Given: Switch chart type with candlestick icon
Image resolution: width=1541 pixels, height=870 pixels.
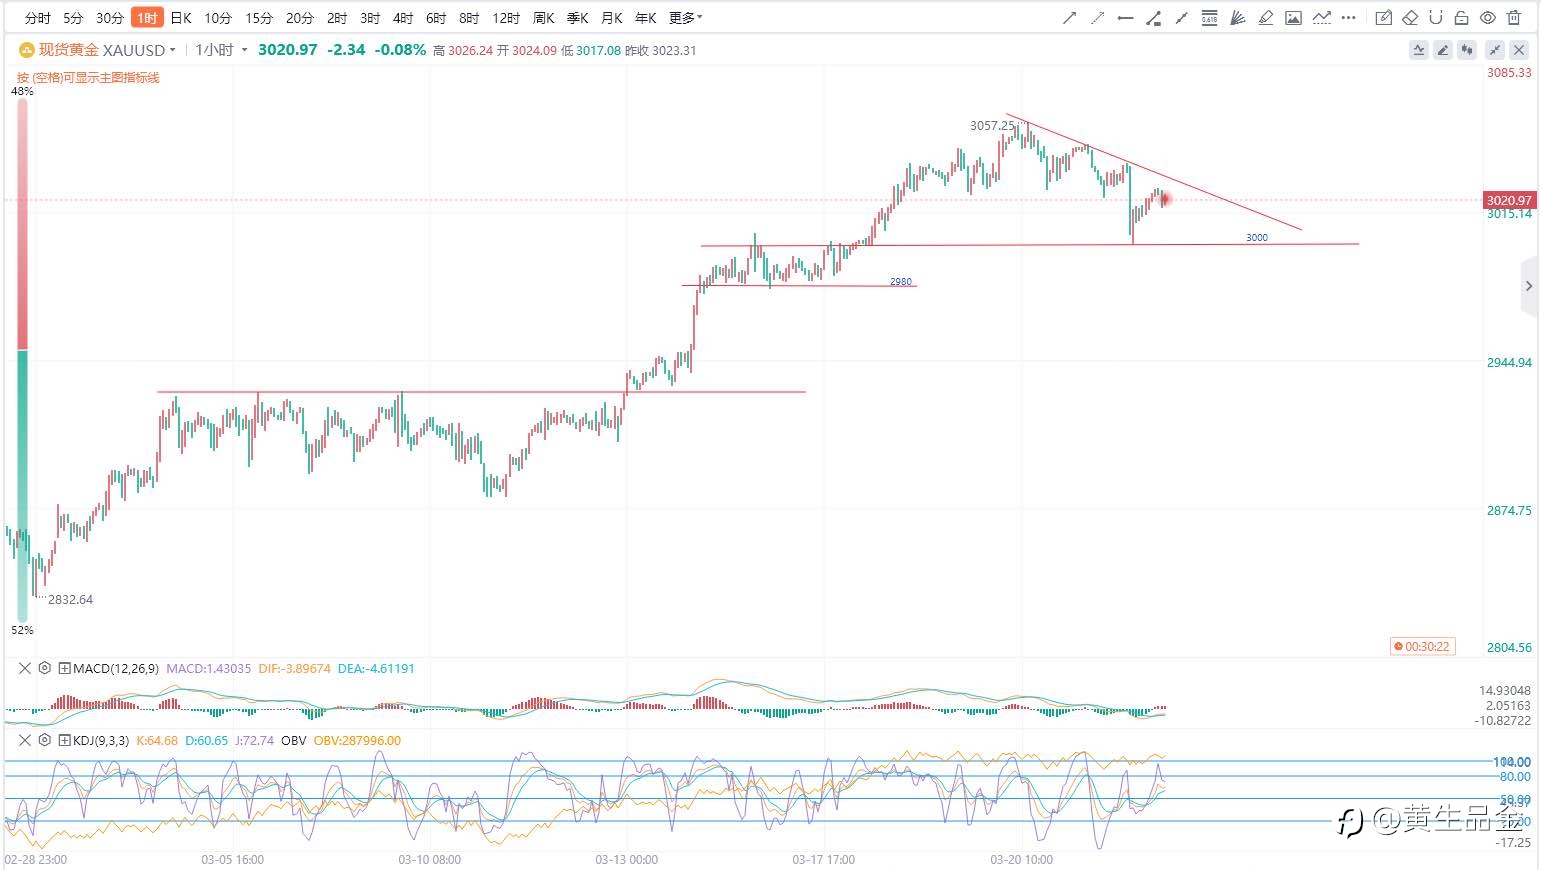Looking at the screenshot, I should point(1467,50).
